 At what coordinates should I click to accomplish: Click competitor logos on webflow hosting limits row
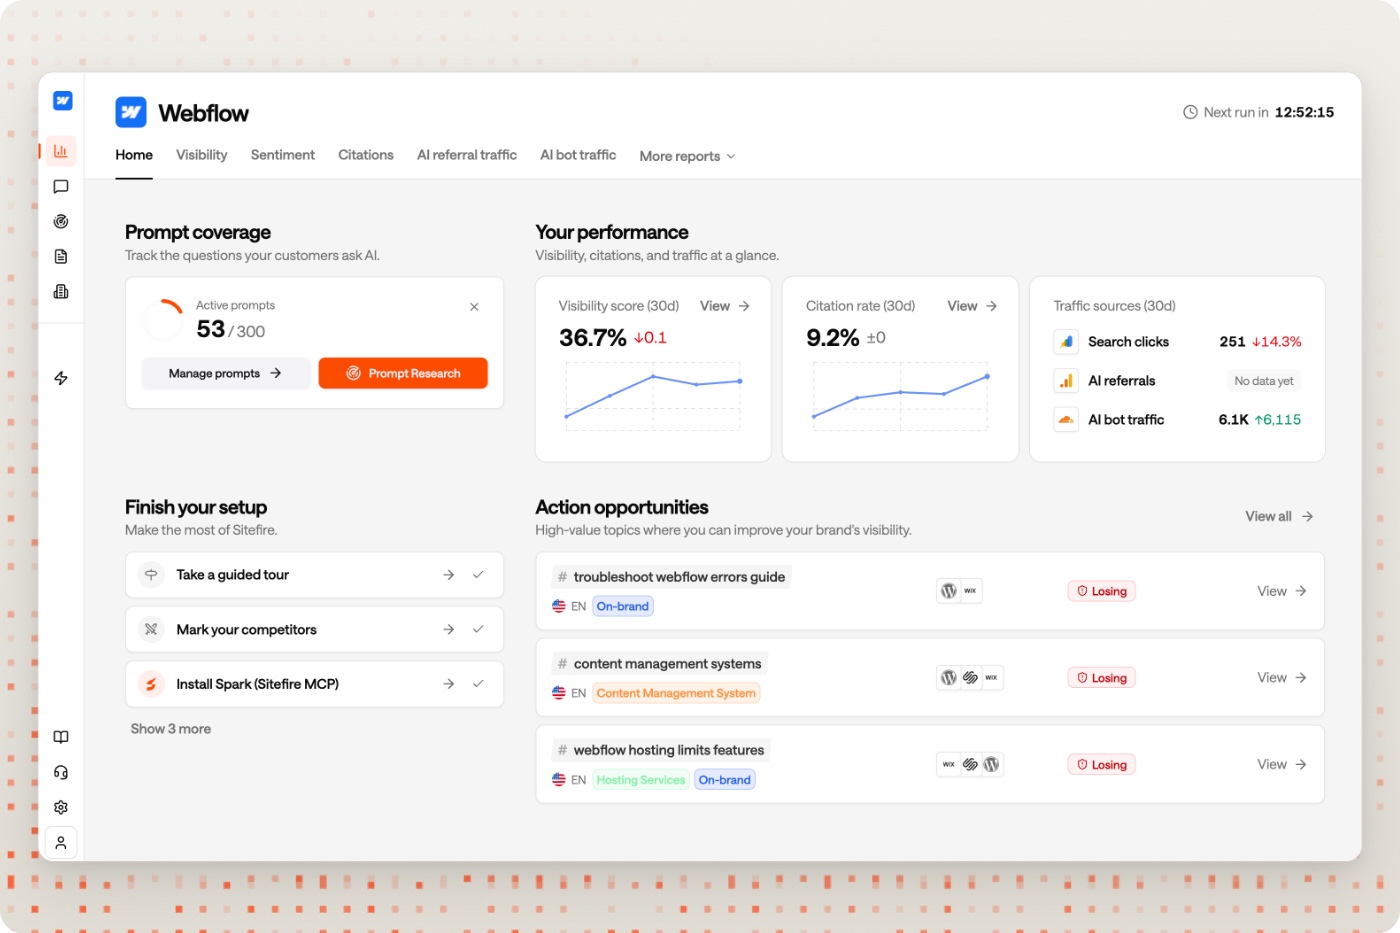(x=970, y=765)
